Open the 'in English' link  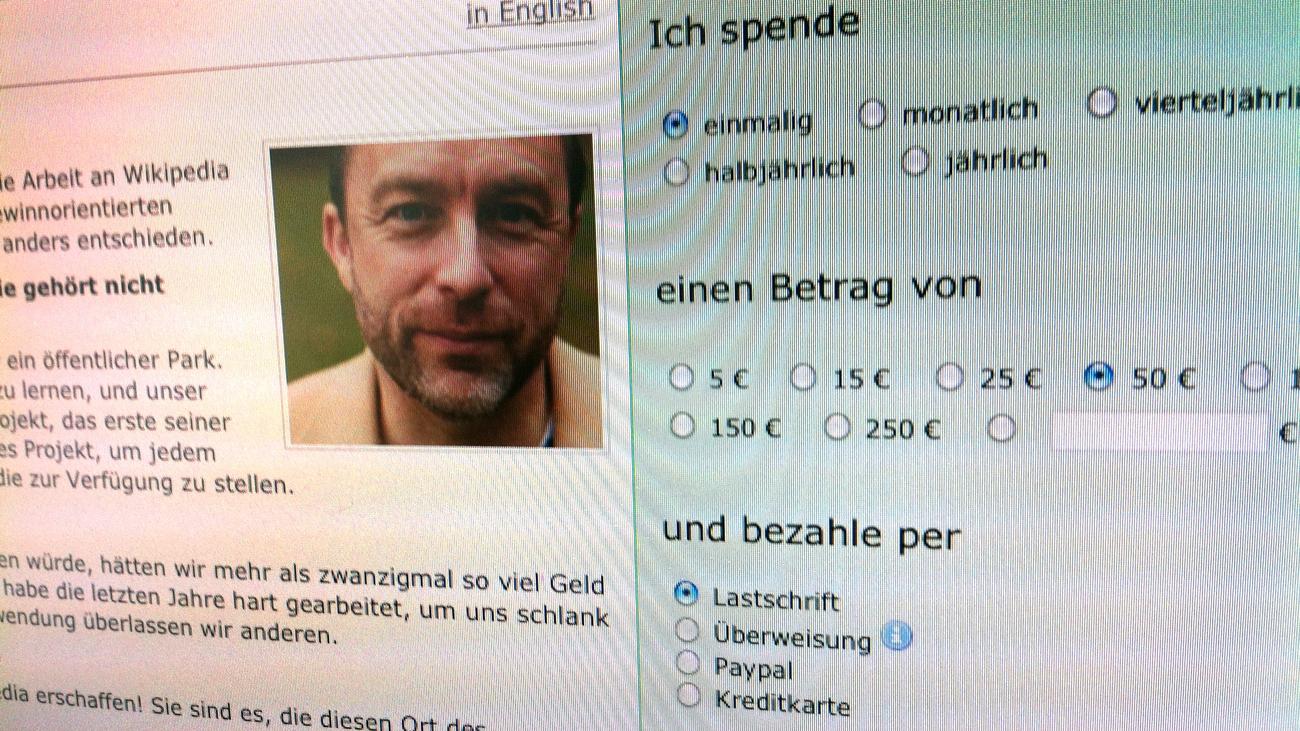pyautogui.click(x=530, y=13)
